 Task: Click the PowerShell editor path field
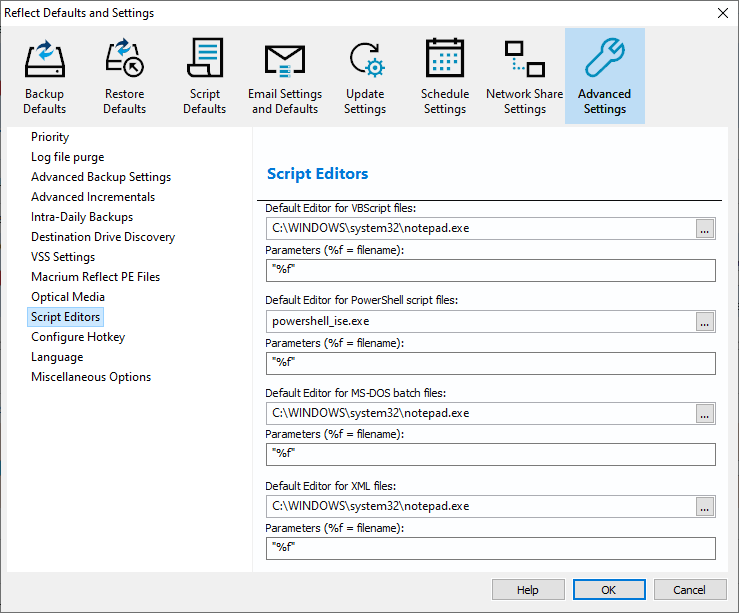(480, 321)
